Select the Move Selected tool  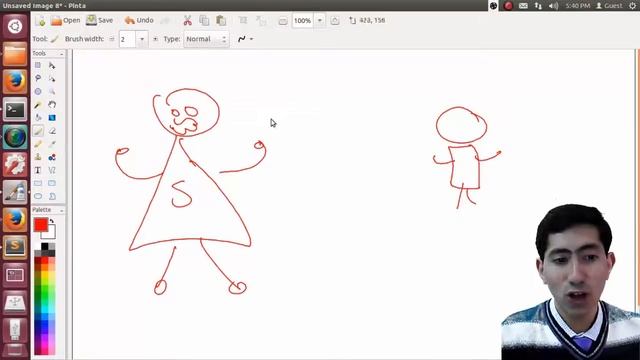[x=52, y=65]
